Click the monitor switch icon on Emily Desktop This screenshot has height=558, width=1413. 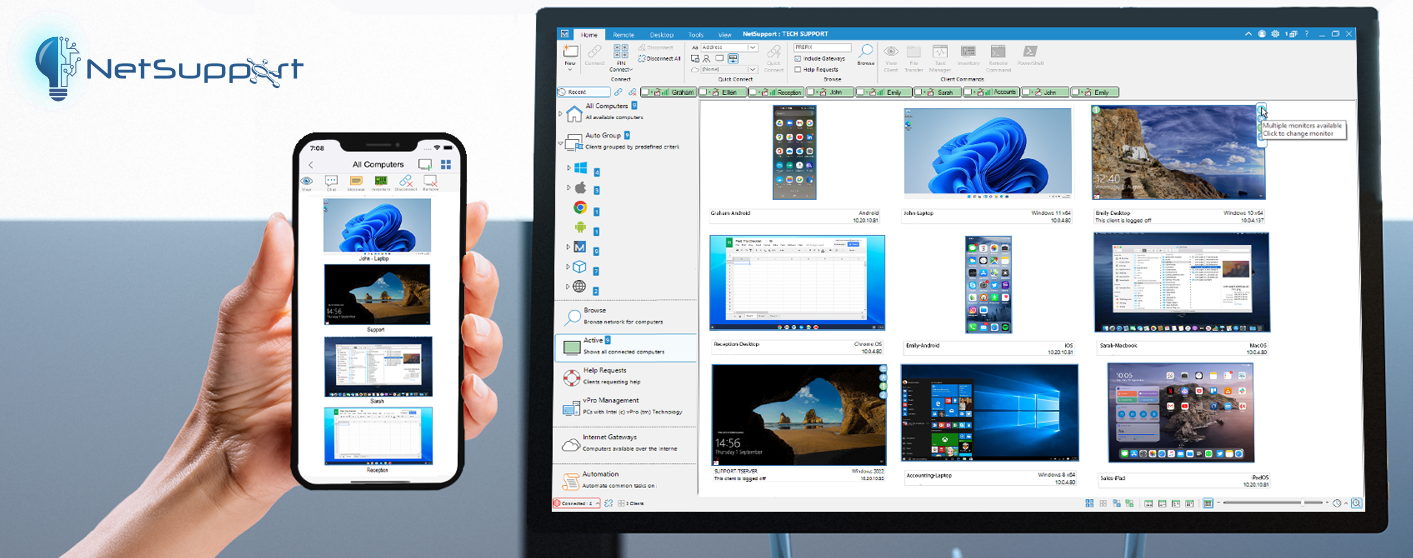point(1263,111)
